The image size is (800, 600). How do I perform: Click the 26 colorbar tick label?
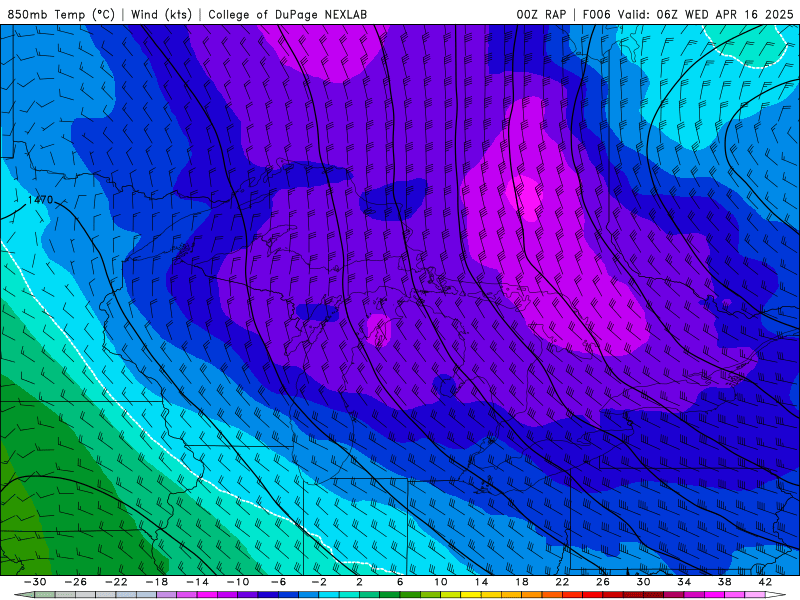point(603,582)
